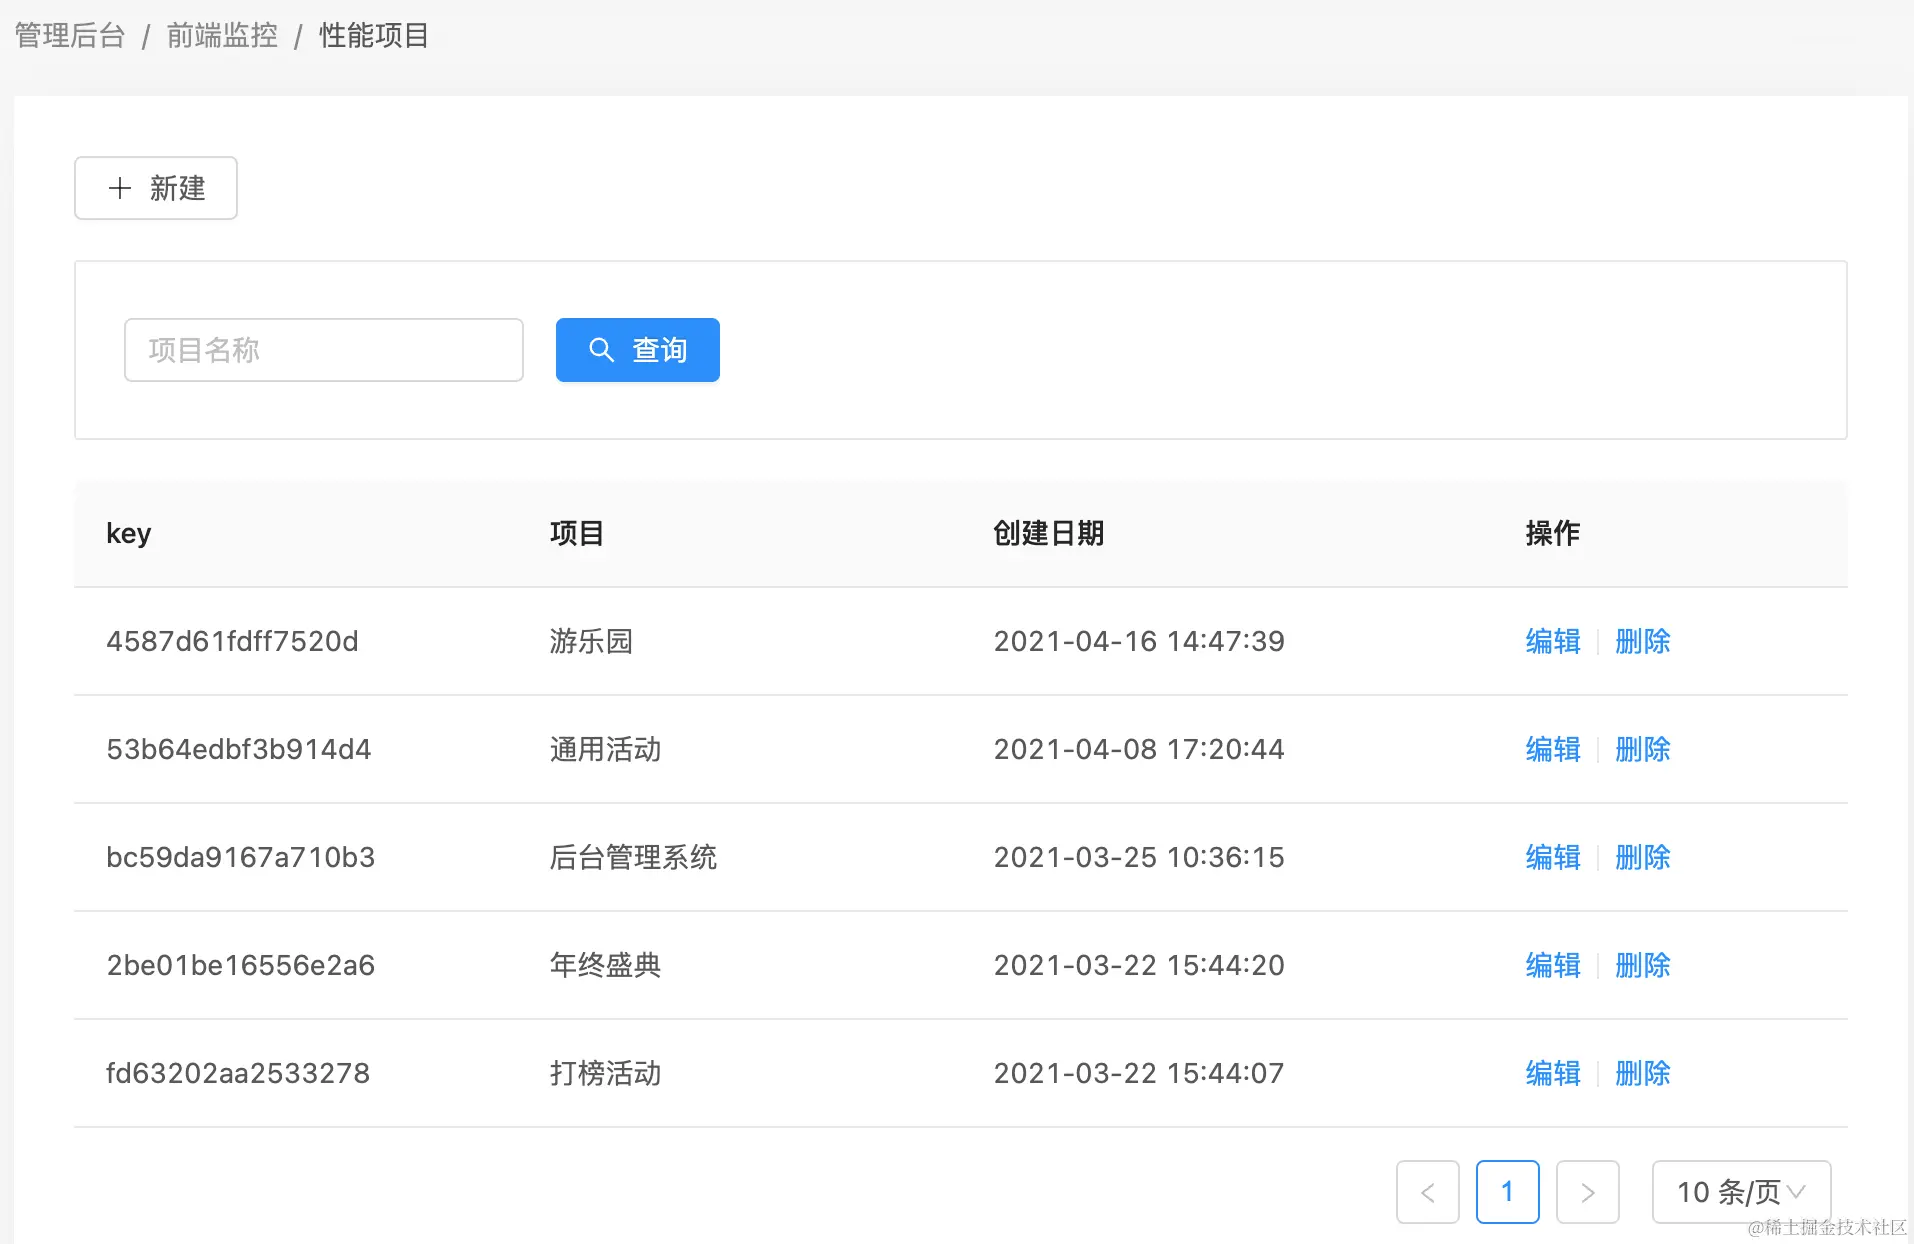1914x1244 pixels.
Task: Go to previous page arrow
Action: (x=1428, y=1192)
